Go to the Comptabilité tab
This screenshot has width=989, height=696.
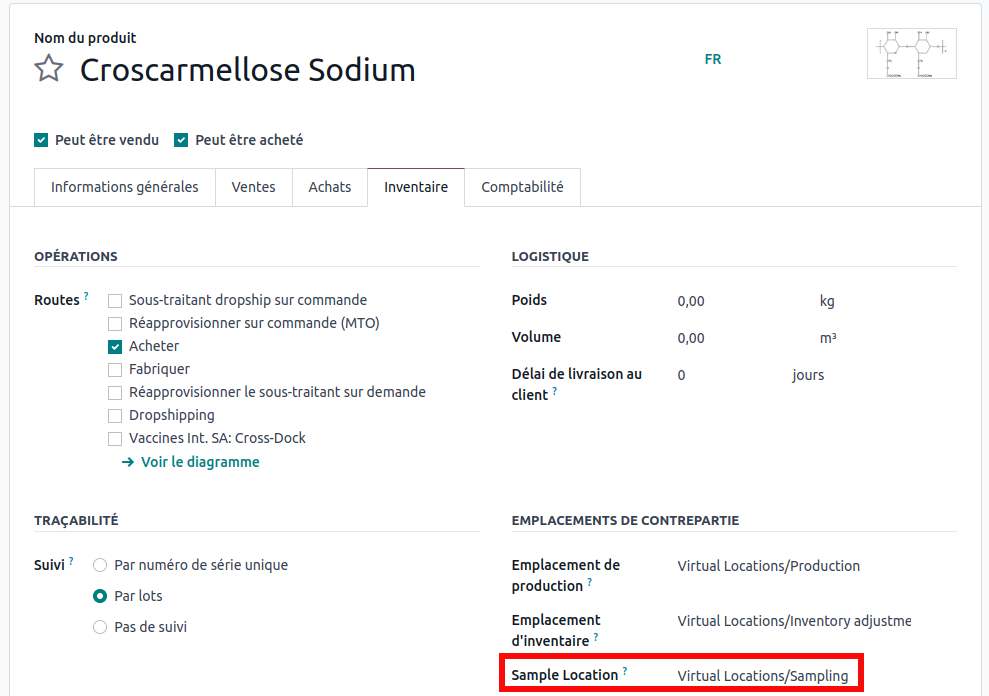(x=522, y=187)
